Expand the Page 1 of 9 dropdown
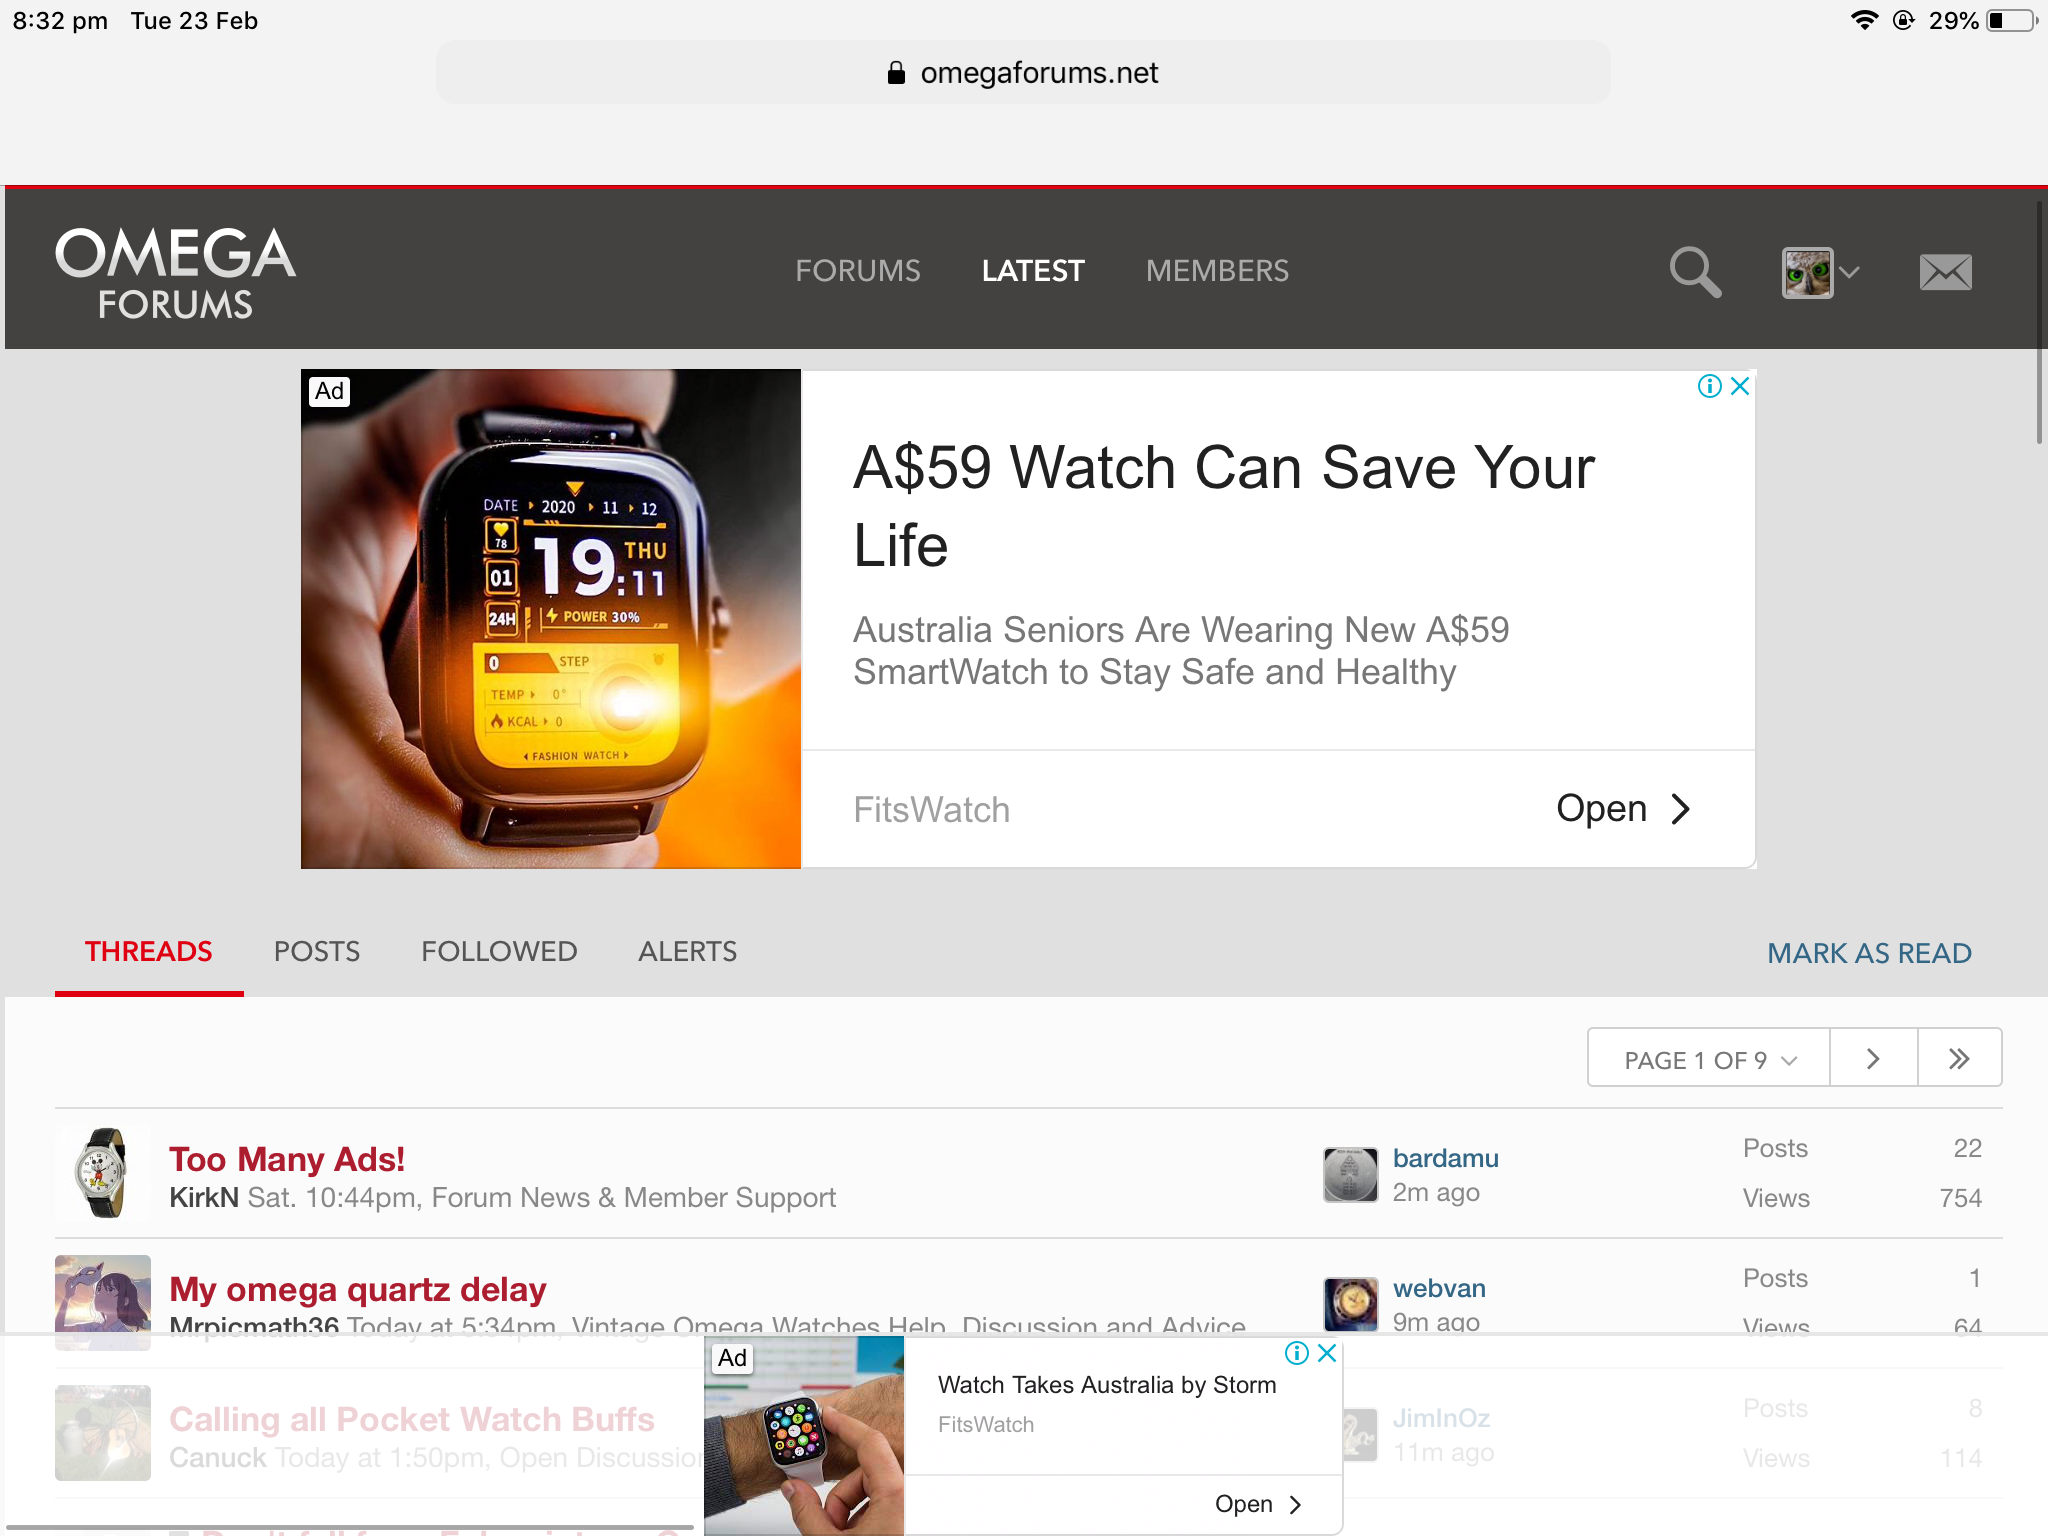The height and width of the screenshot is (1536, 2048). pos(1709,1058)
